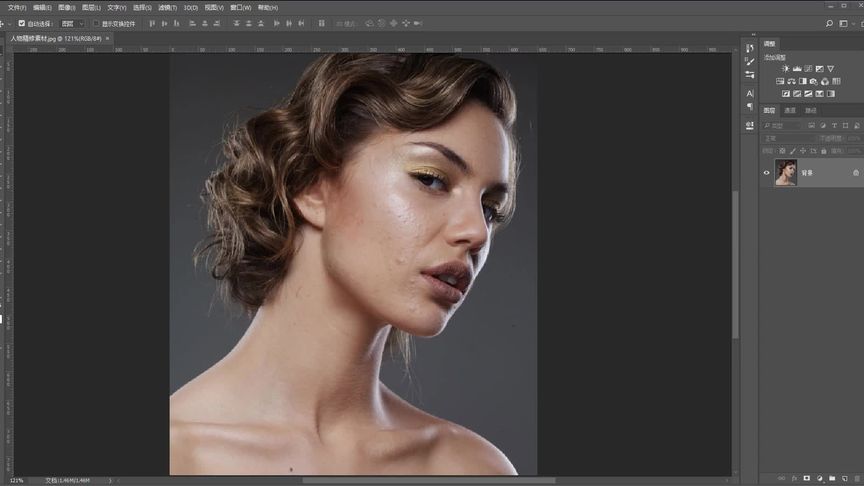
Task: Open the History panel icon in dock
Action: [x=750, y=48]
